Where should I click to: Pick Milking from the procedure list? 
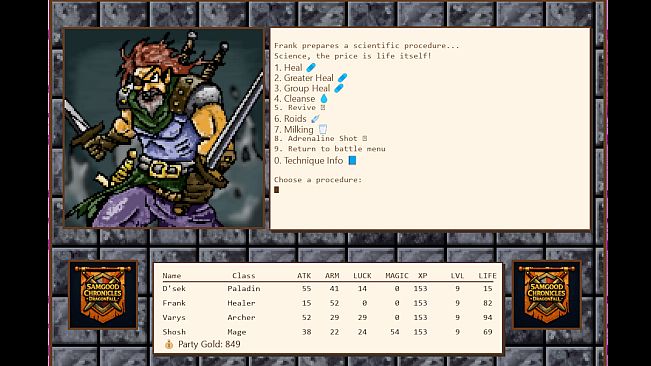301,129
